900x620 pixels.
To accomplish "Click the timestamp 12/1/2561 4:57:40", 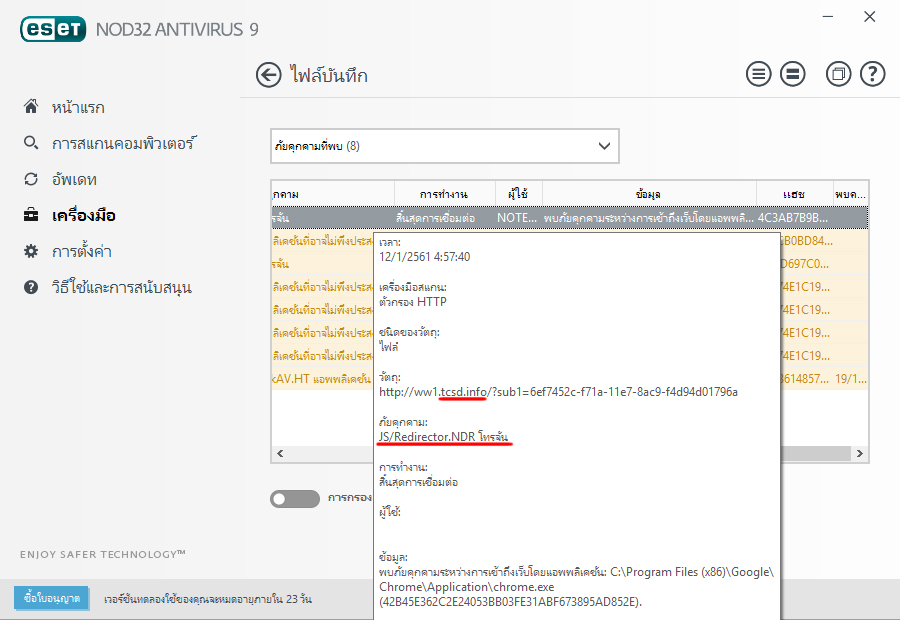I will pyautogui.click(x=425, y=257).
